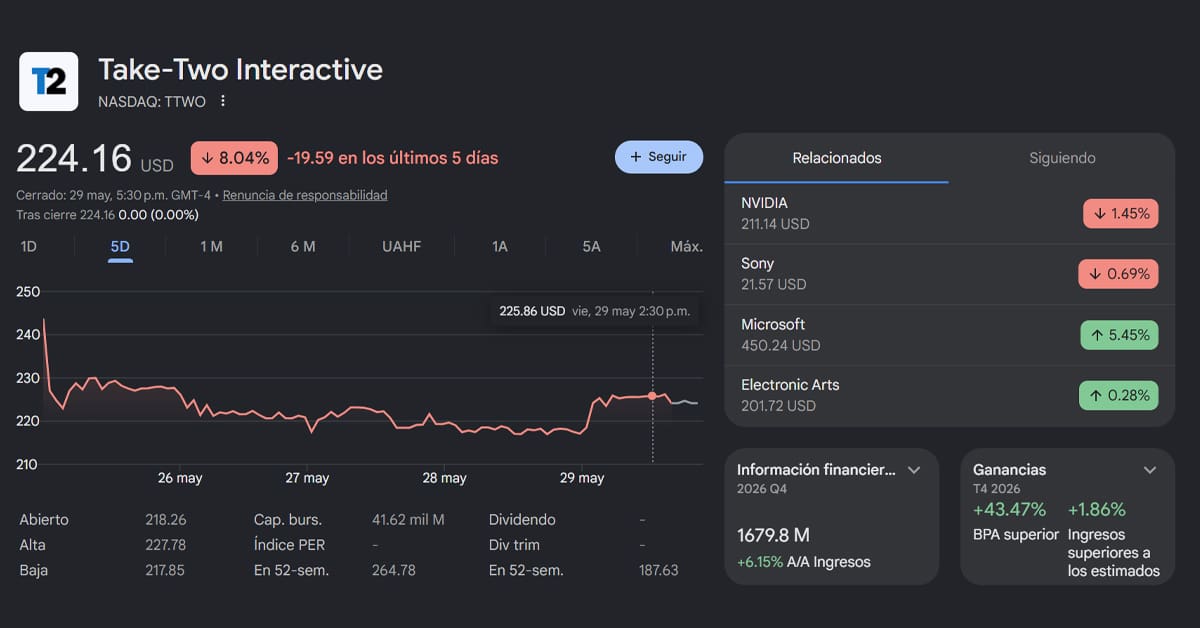The height and width of the screenshot is (628, 1200).
Task: Click NVIDIA's 1.45% down badge
Action: (1120, 213)
